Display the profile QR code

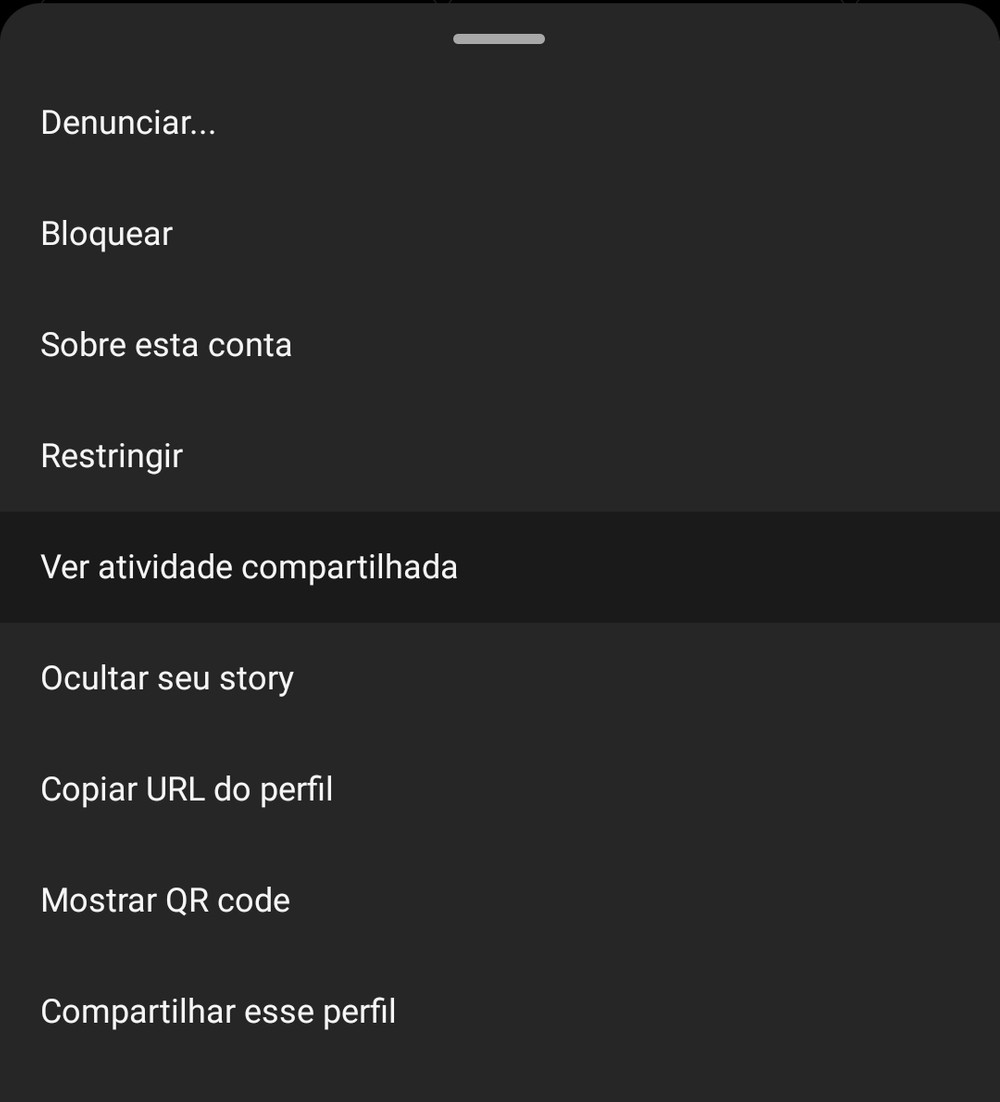(x=165, y=900)
